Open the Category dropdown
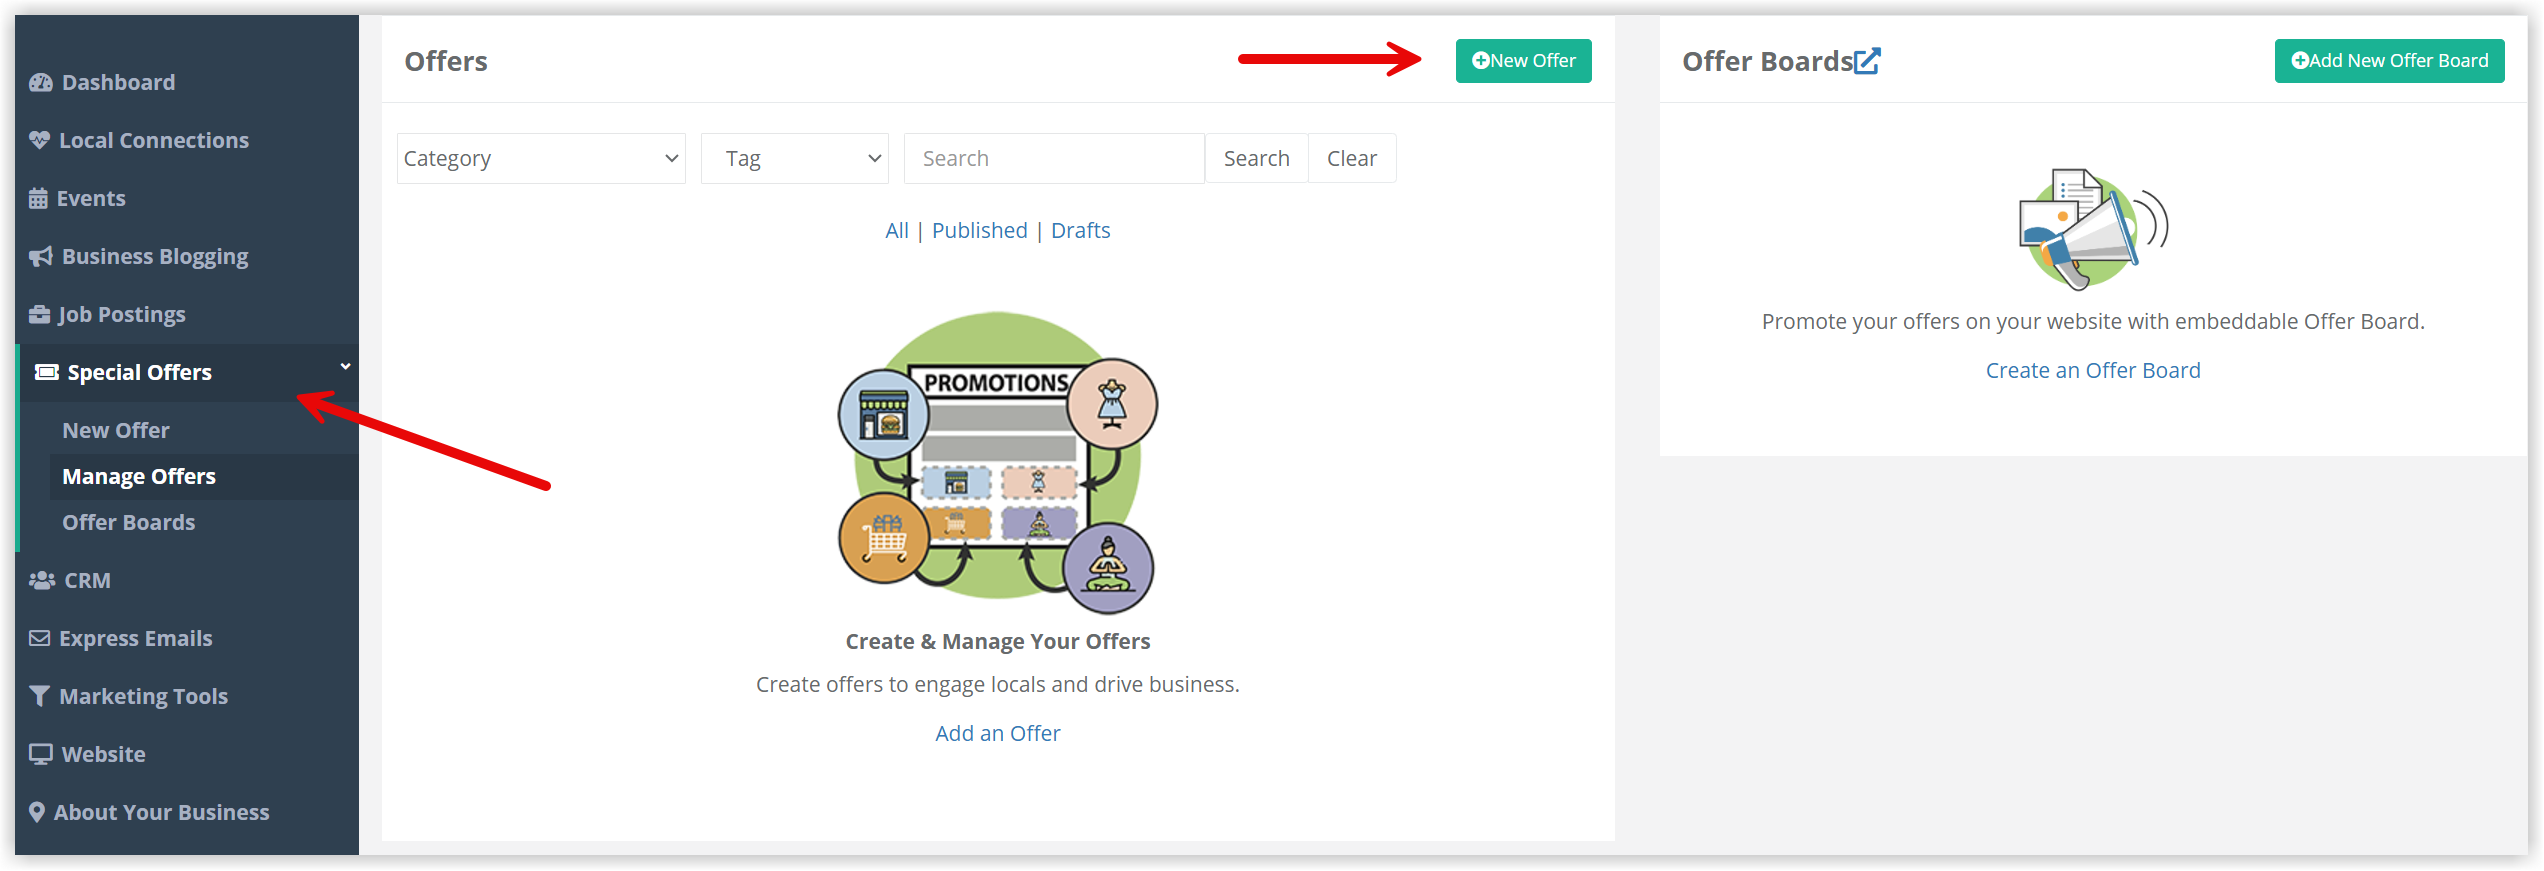Screen dimensions: 2544x871 pos(541,159)
